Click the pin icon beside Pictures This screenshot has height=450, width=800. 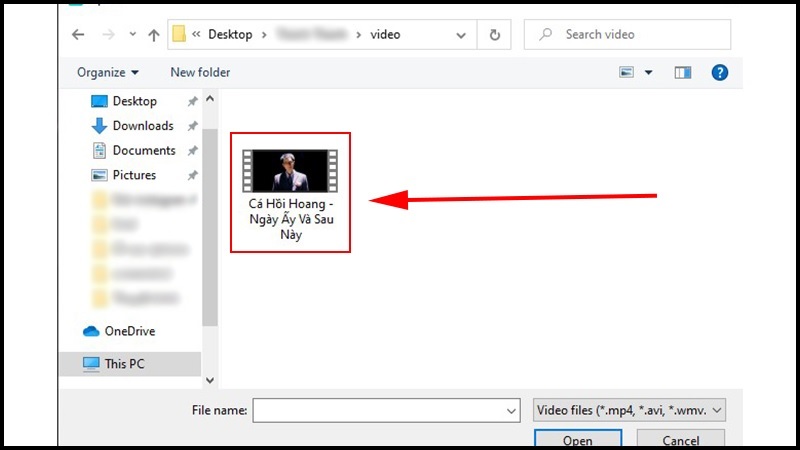click(192, 175)
